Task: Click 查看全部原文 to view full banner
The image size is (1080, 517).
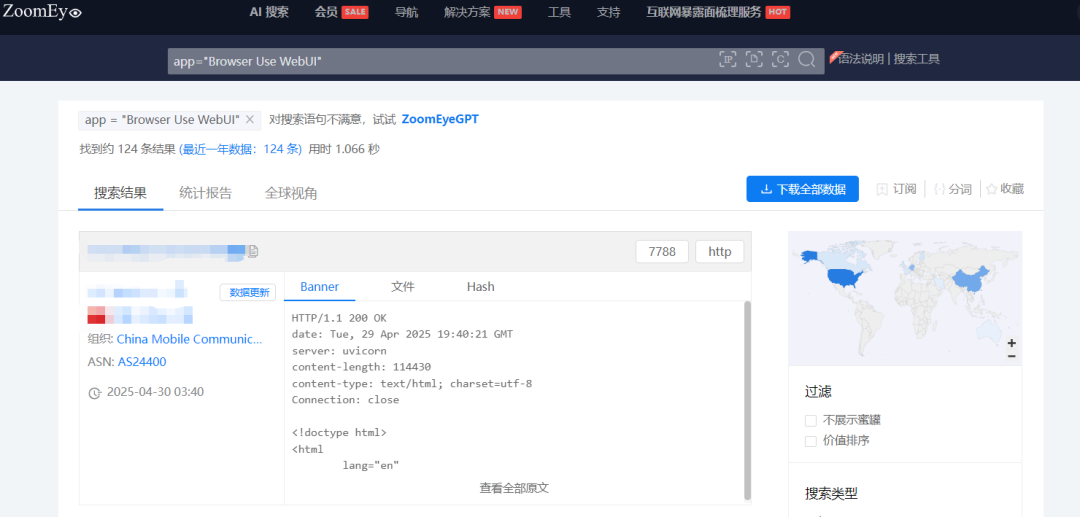Action: [x=514, y=488]
